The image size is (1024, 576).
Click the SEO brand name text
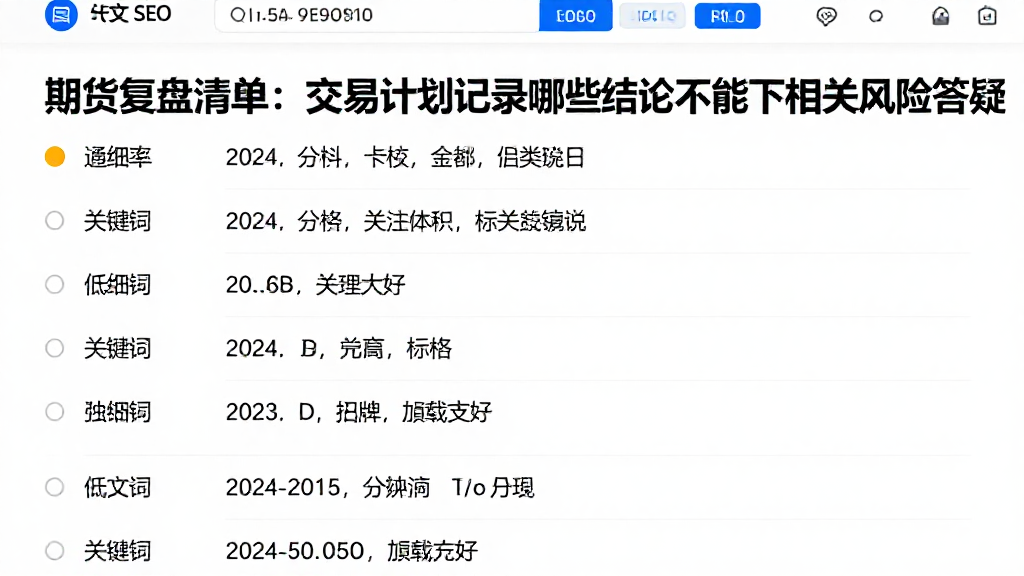[x=131, y=14]
